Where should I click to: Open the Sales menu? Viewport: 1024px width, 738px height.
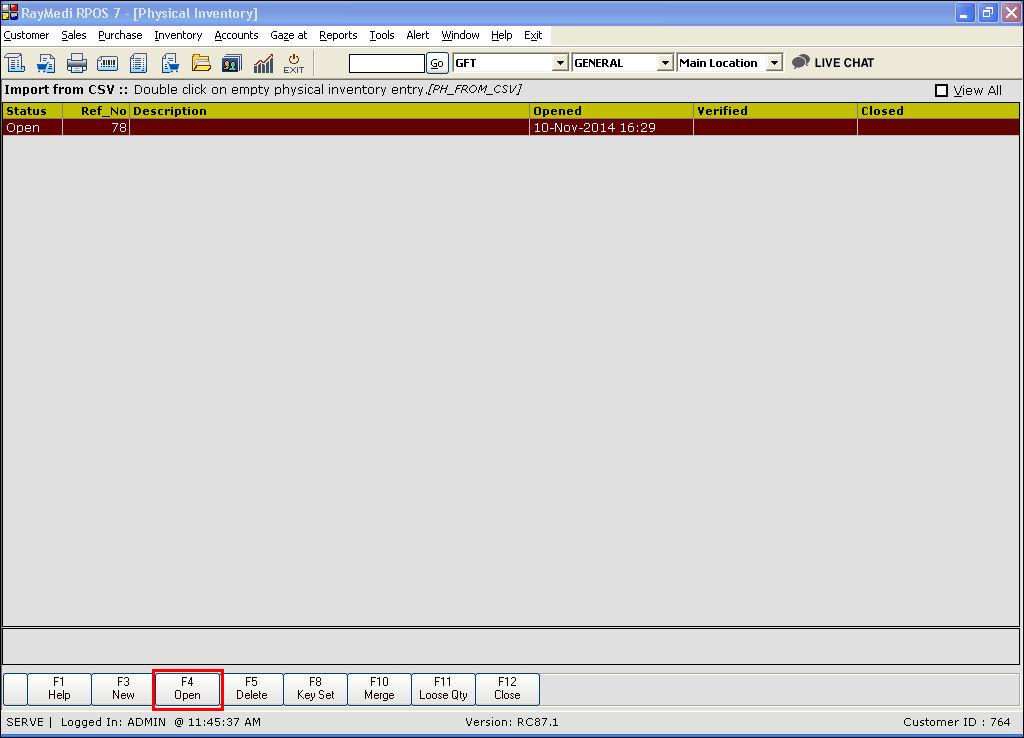[x=74, y=35]
